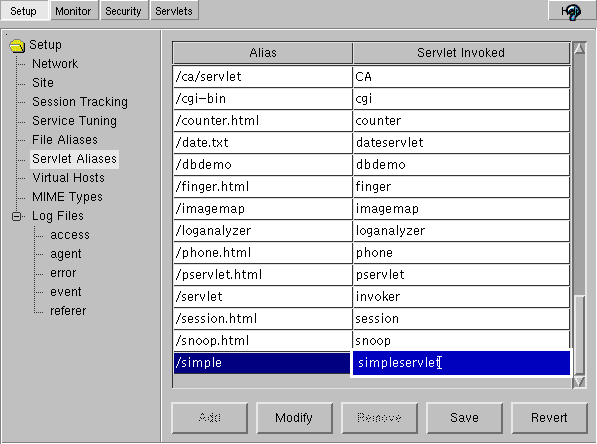The image size is (597, 444).
Task: Click the Modify button
Action: coord(294,418)
